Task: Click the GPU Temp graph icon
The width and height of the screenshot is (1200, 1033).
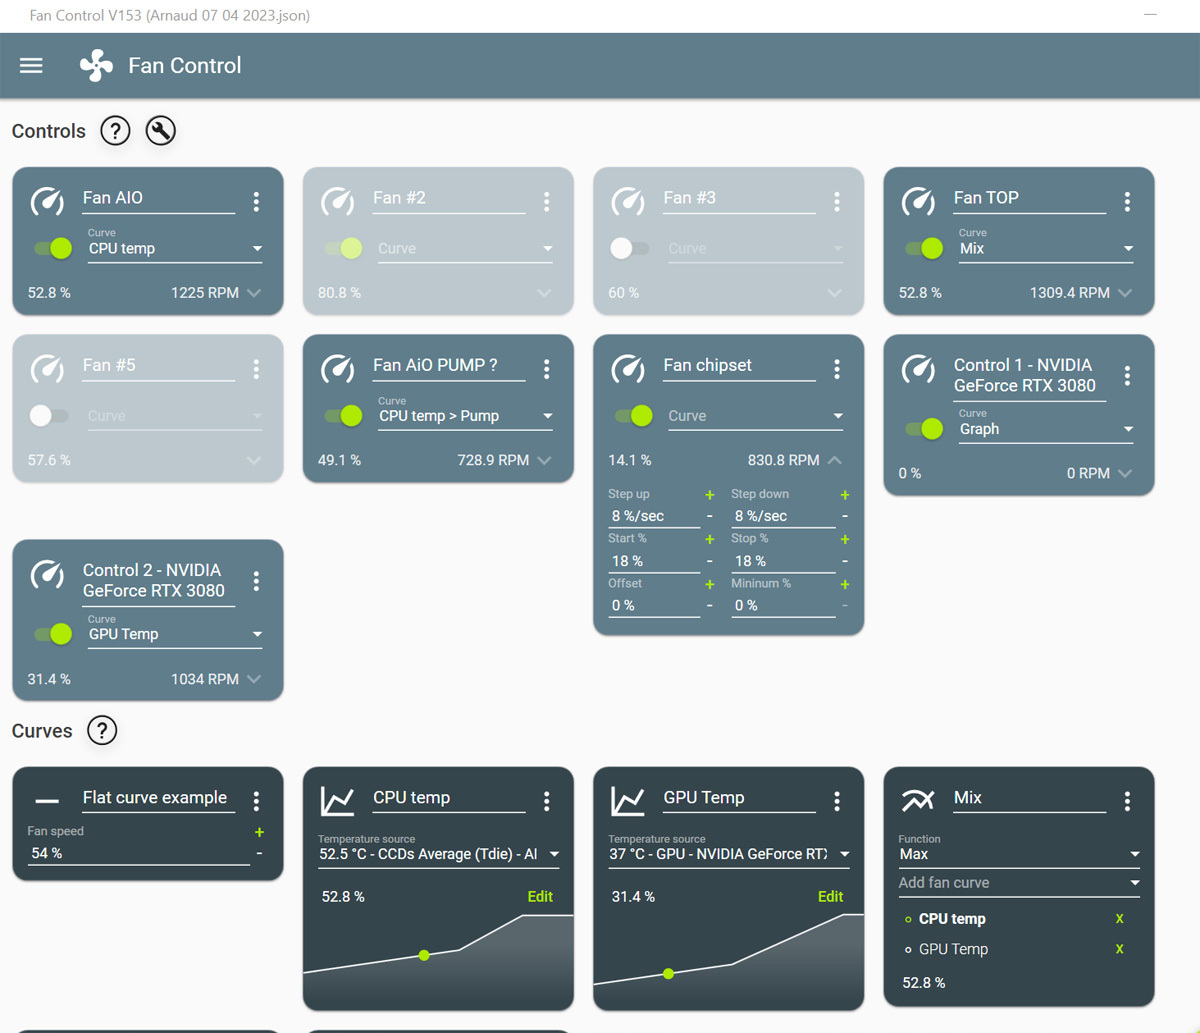Action: [628, 801]
